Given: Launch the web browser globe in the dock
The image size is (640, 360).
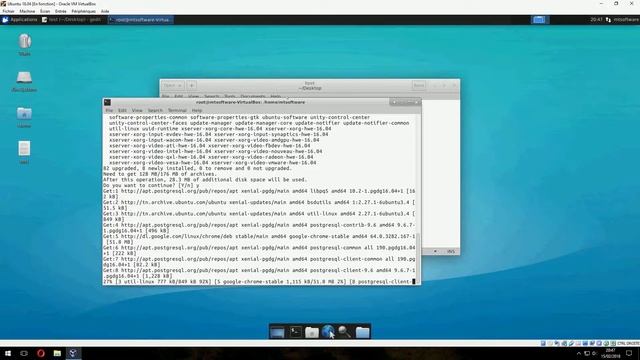Looking at the screenshot, I should 328,331.
